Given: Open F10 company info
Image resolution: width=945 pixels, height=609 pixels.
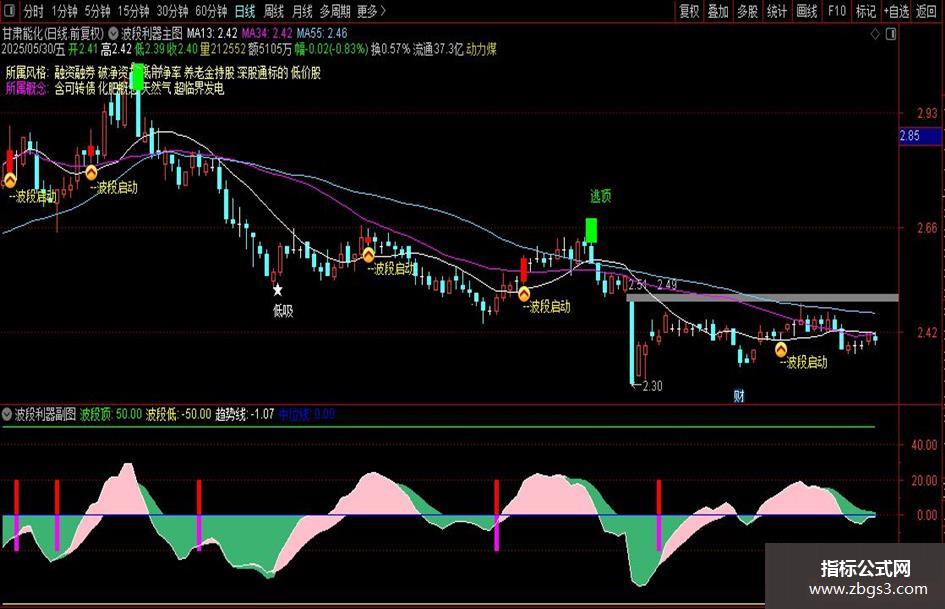Looking at the screenshot, I should coord(837,11).
